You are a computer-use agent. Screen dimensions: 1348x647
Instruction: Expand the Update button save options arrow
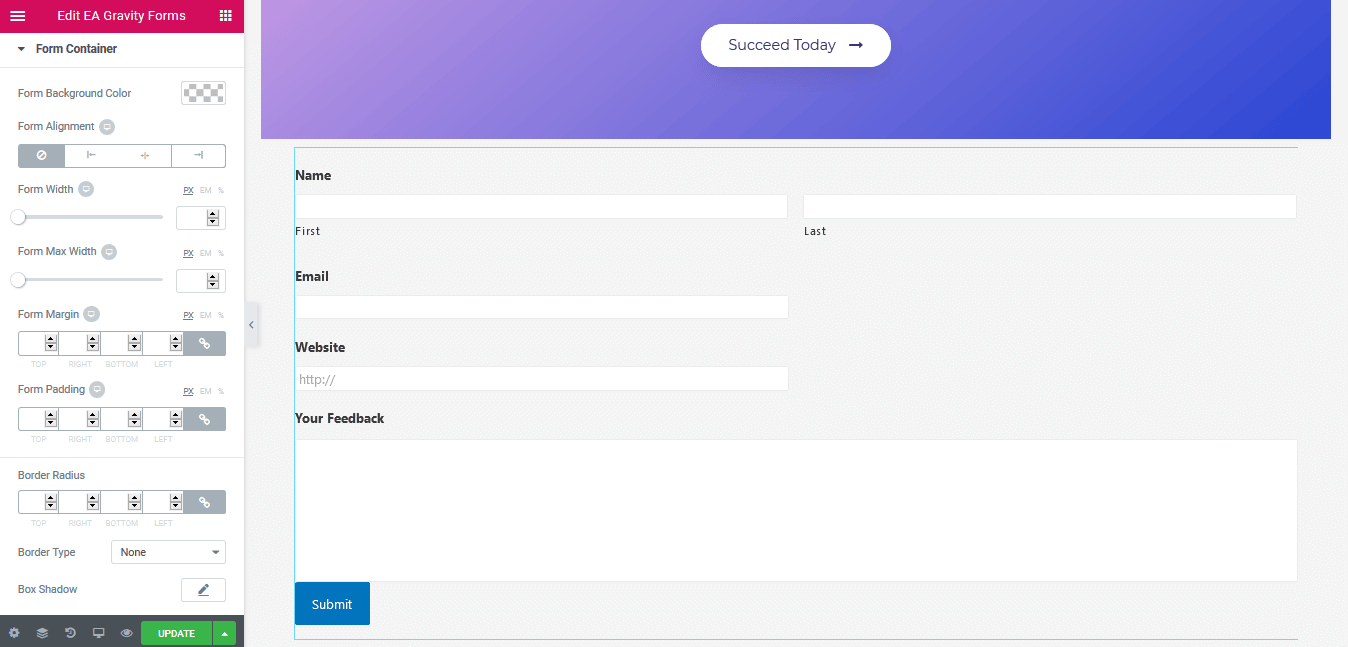[x=225, y=633]
